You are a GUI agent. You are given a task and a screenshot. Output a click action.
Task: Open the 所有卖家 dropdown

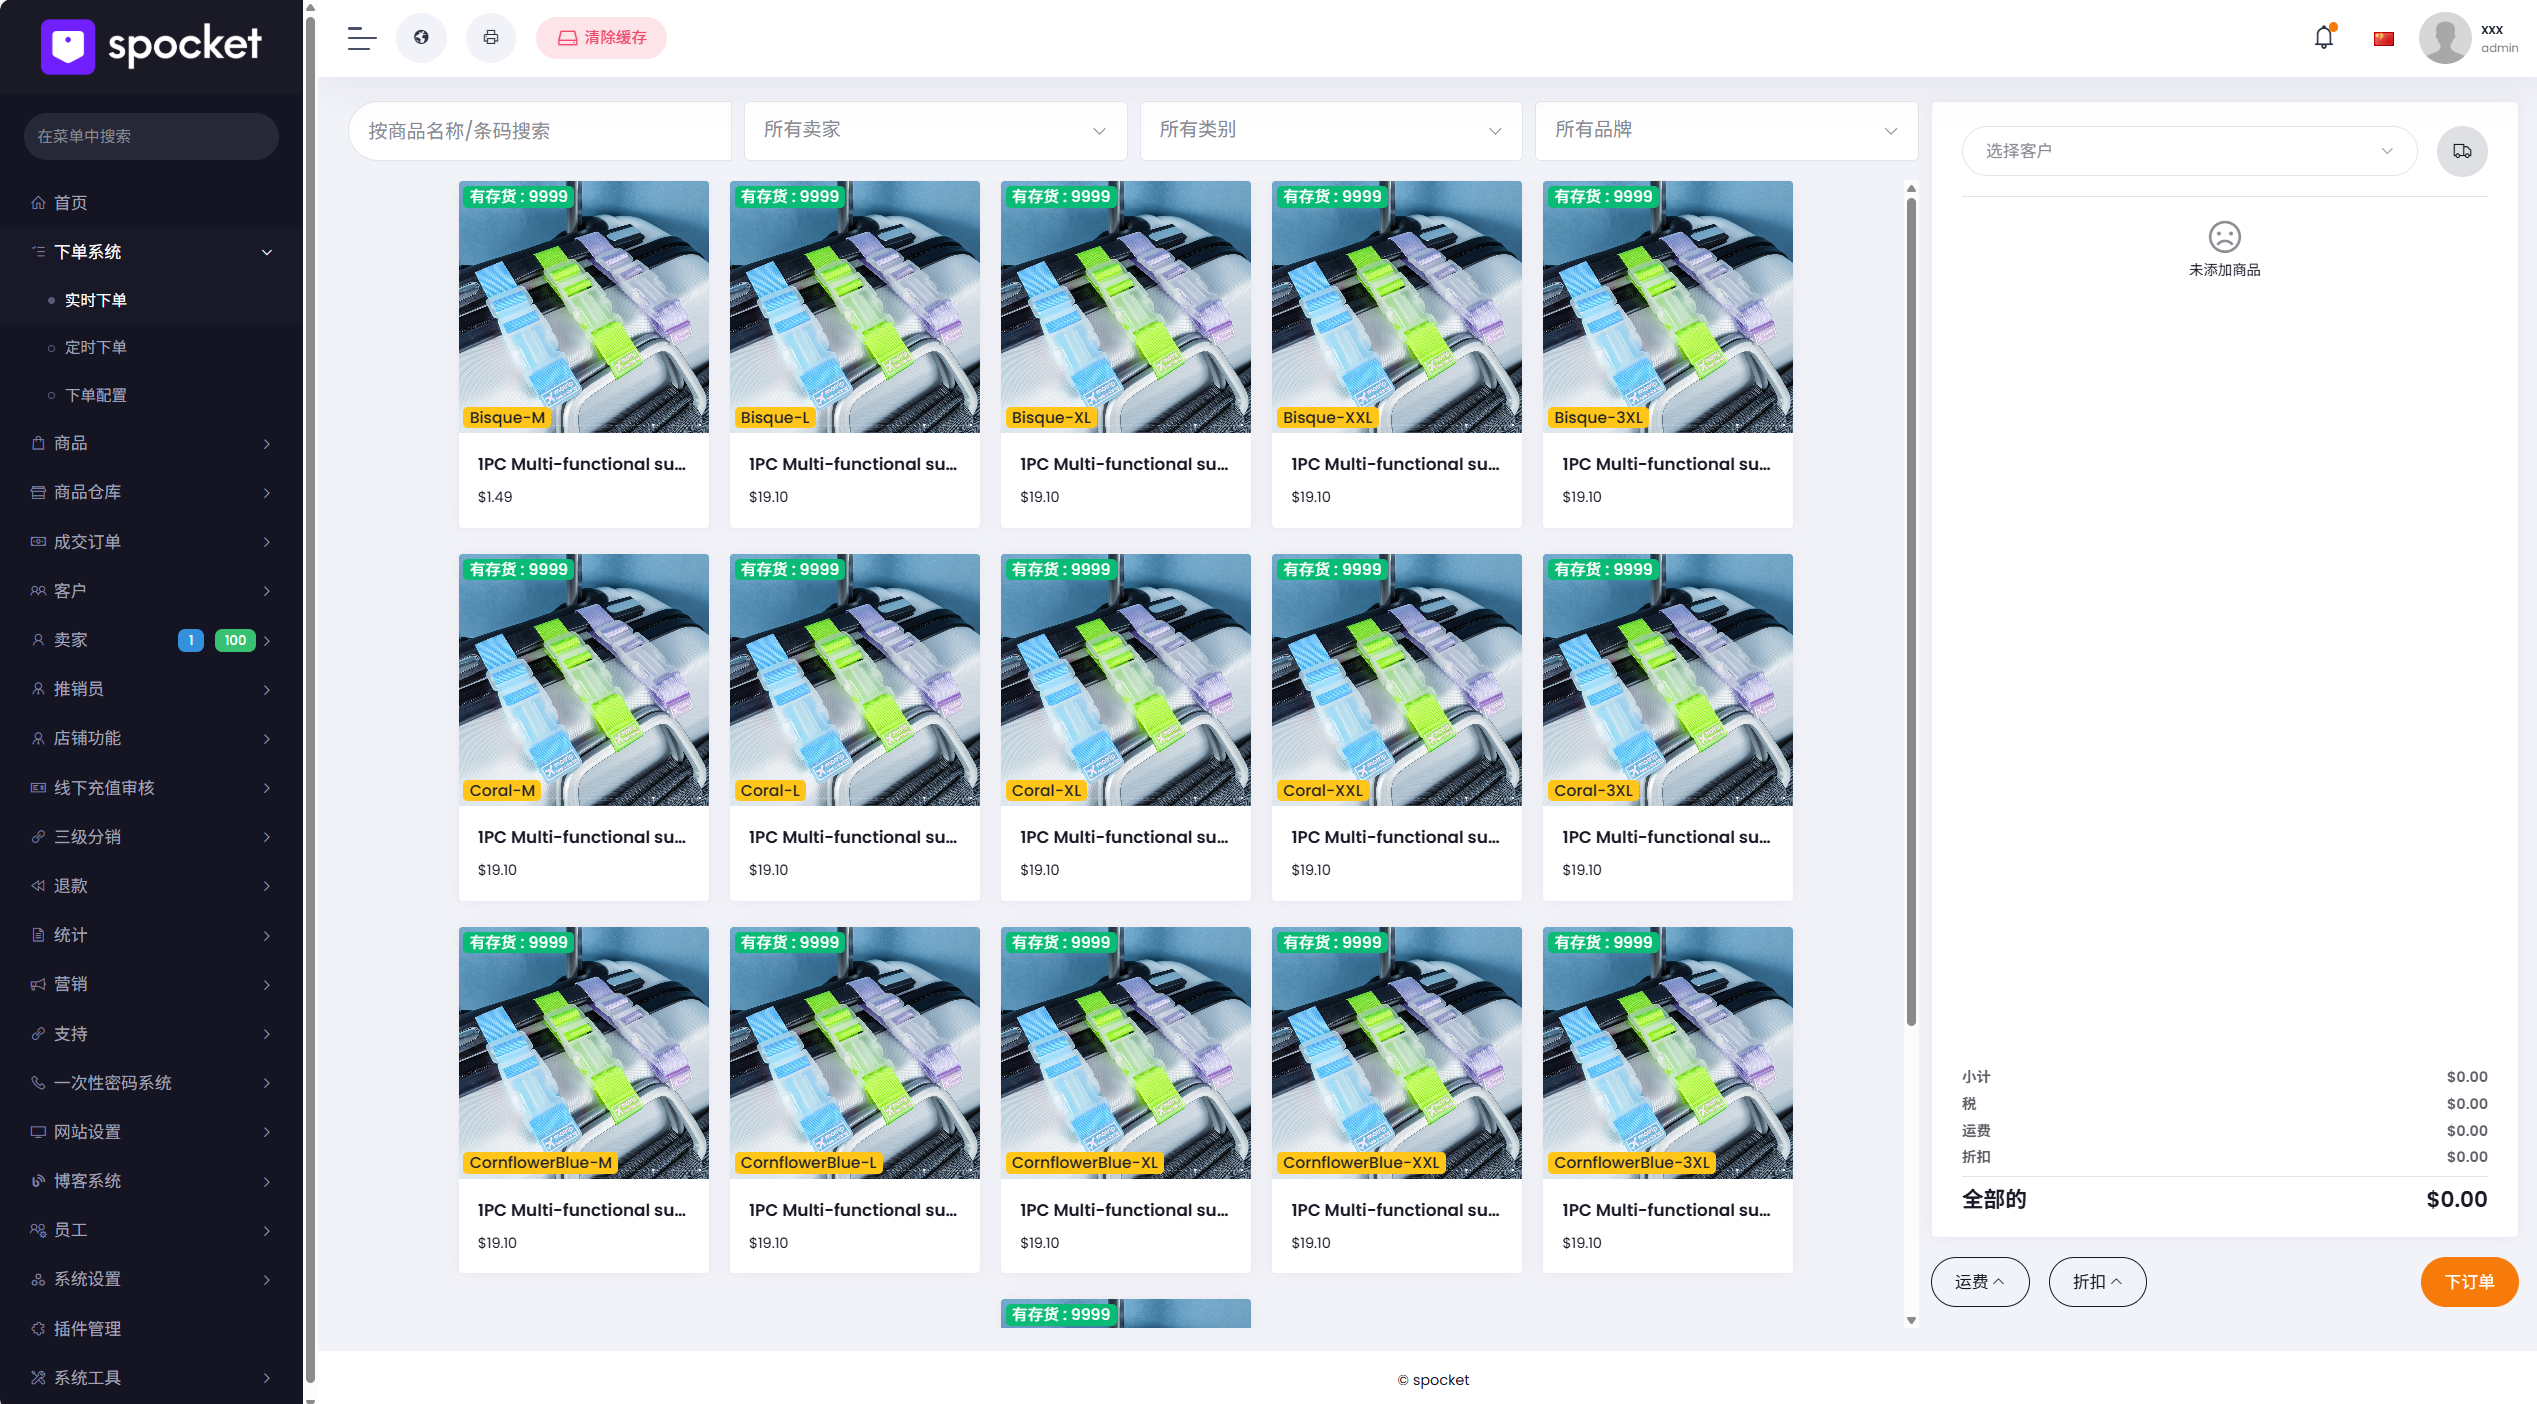tap(934, 130)
